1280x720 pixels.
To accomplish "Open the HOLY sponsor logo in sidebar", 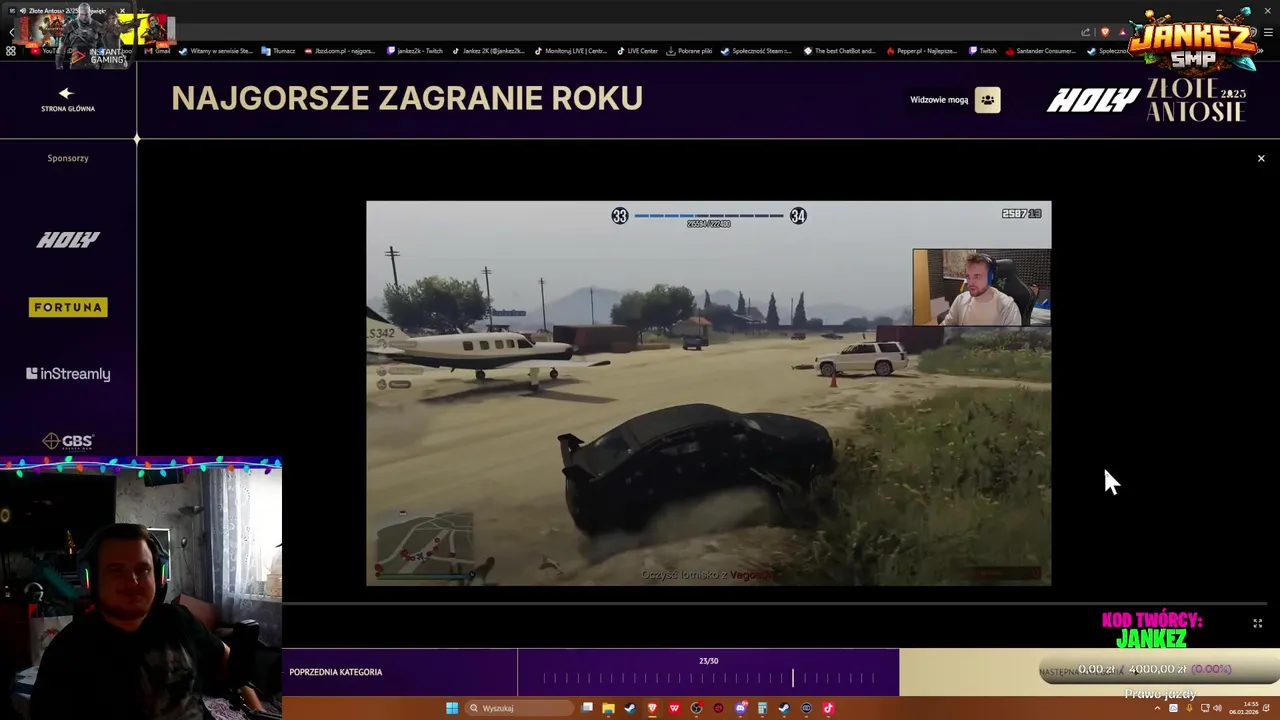I will coord(68,240).
